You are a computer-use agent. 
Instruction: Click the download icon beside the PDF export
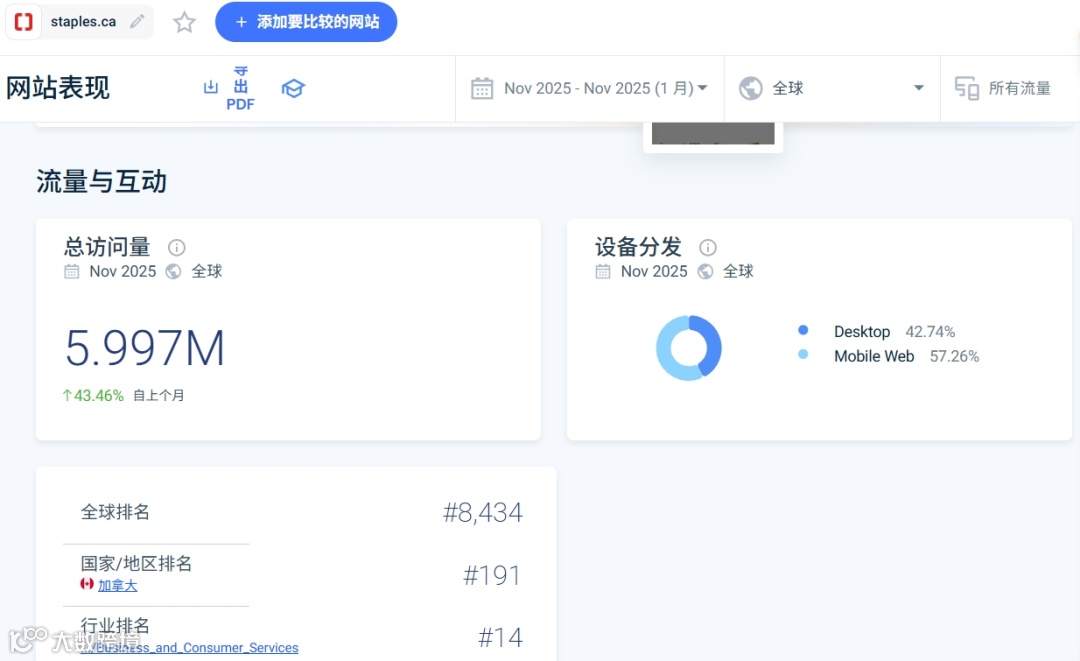[x=211, y=87]
